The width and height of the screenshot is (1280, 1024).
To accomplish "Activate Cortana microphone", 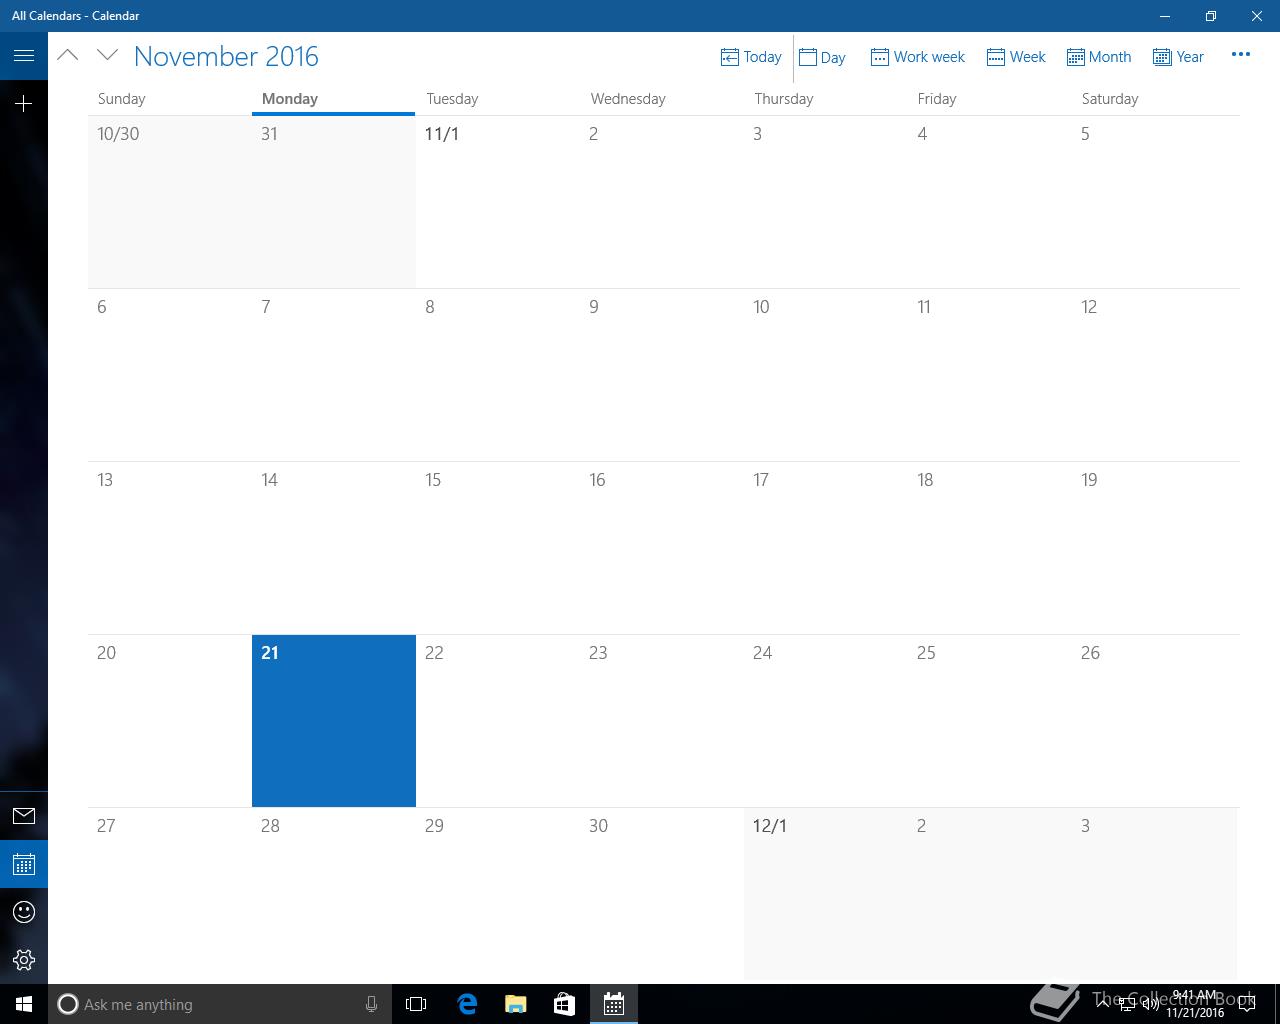I will [371, 1004].
